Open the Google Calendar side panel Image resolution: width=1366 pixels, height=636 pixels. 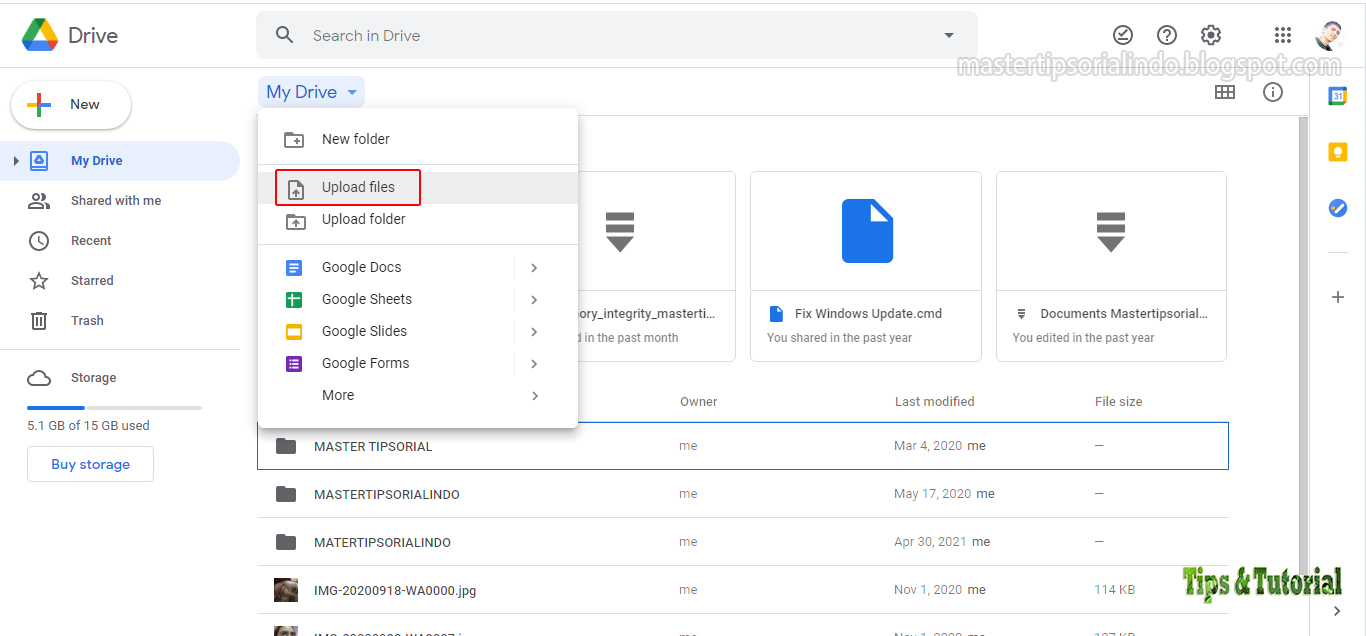[x=1338, y=95]
